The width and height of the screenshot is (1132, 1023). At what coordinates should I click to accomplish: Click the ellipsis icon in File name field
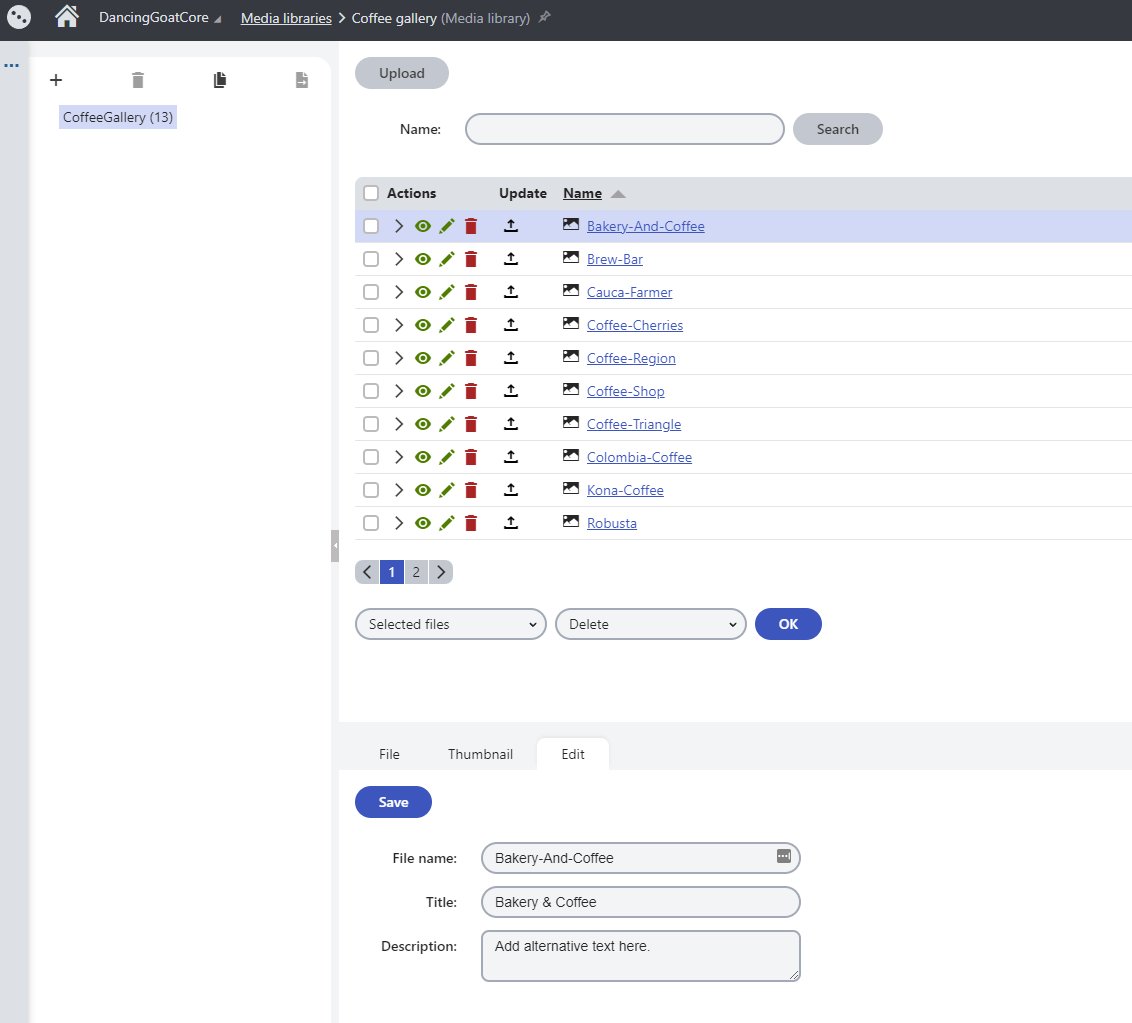784,856
